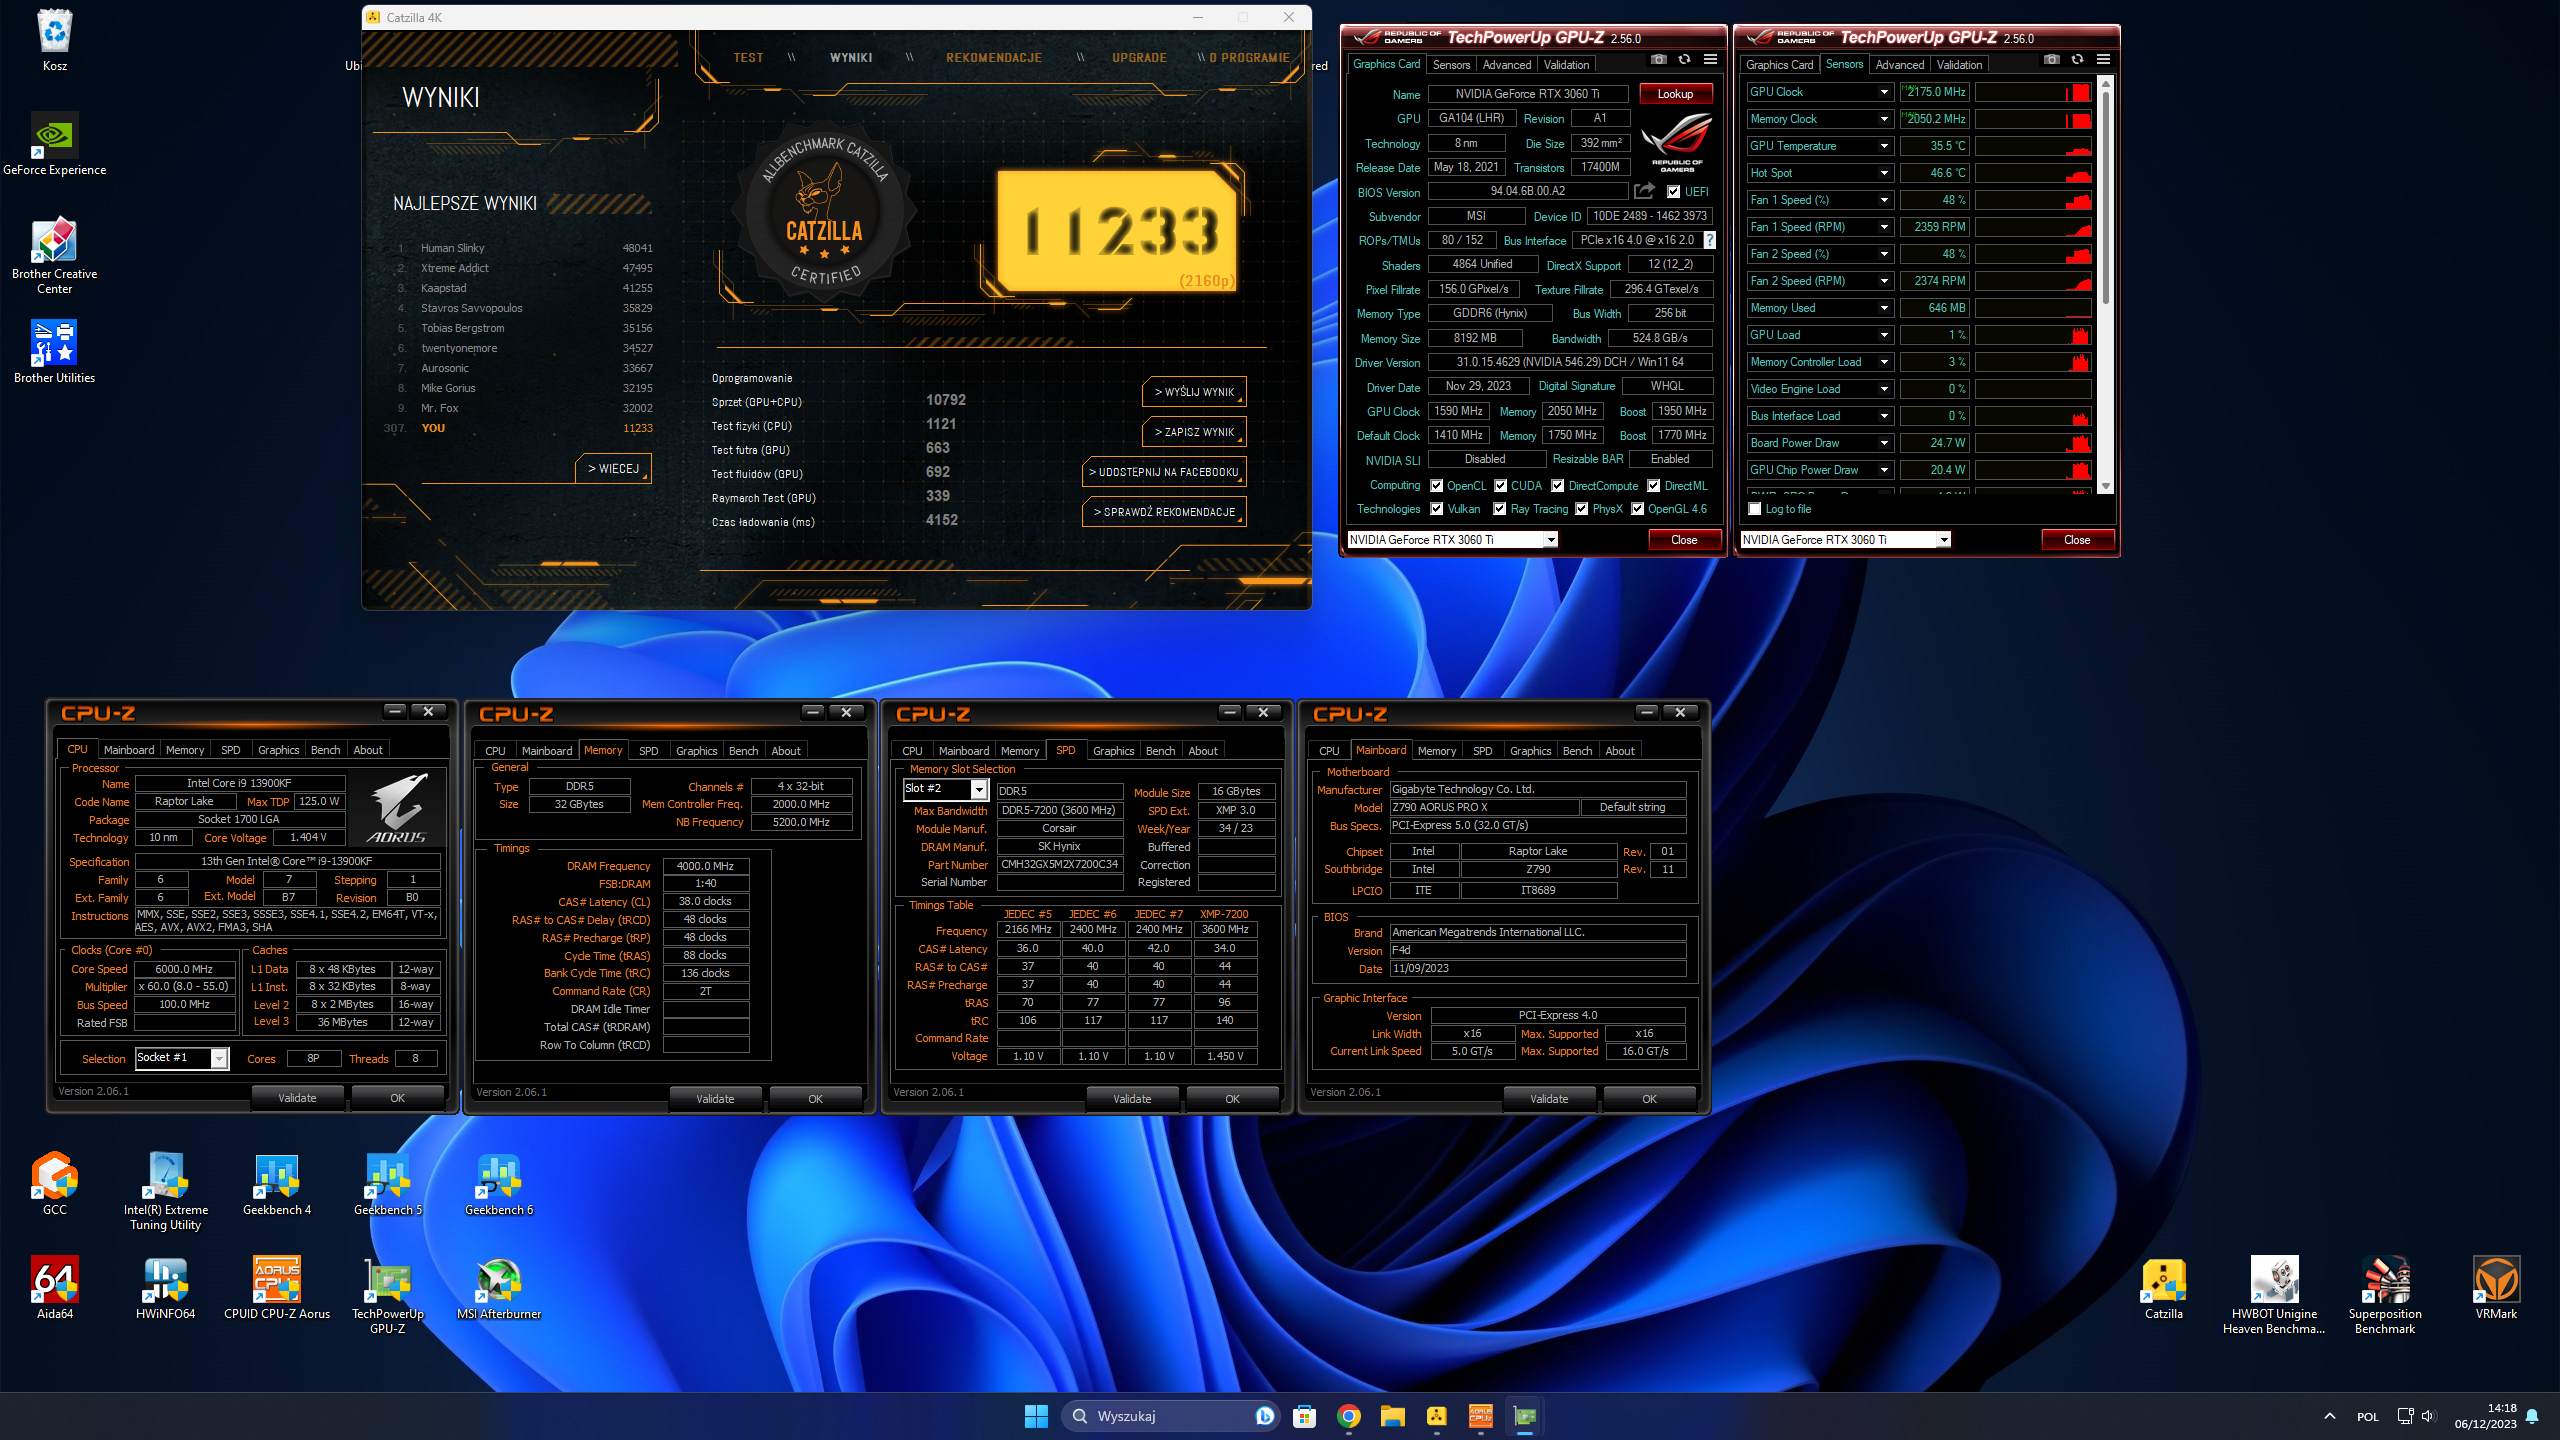Click screenshot camera icon in left GPU-Z
The height and width of the screenshot is (1440, 2560).
tap(1658, 60)
